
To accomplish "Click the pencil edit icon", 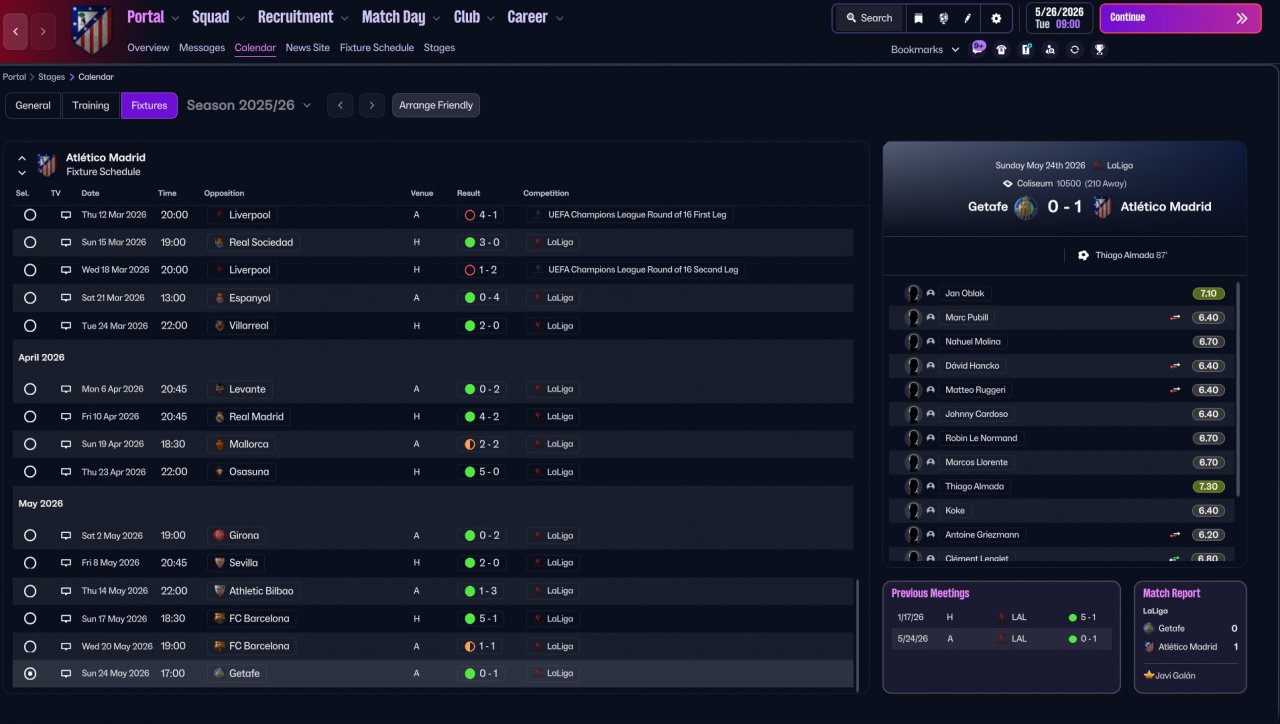I will (x=967, y=18).
